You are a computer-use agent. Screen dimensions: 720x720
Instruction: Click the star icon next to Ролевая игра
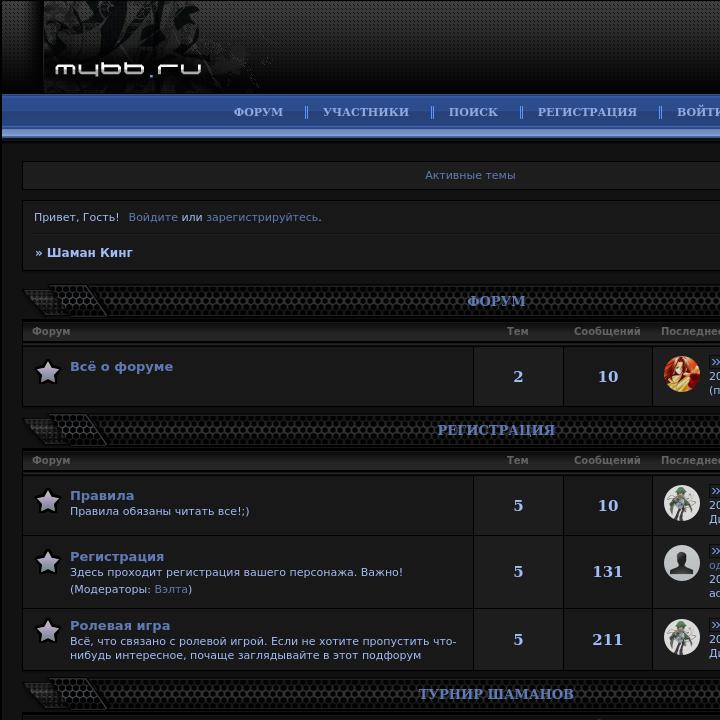click(x=48, y=631)
